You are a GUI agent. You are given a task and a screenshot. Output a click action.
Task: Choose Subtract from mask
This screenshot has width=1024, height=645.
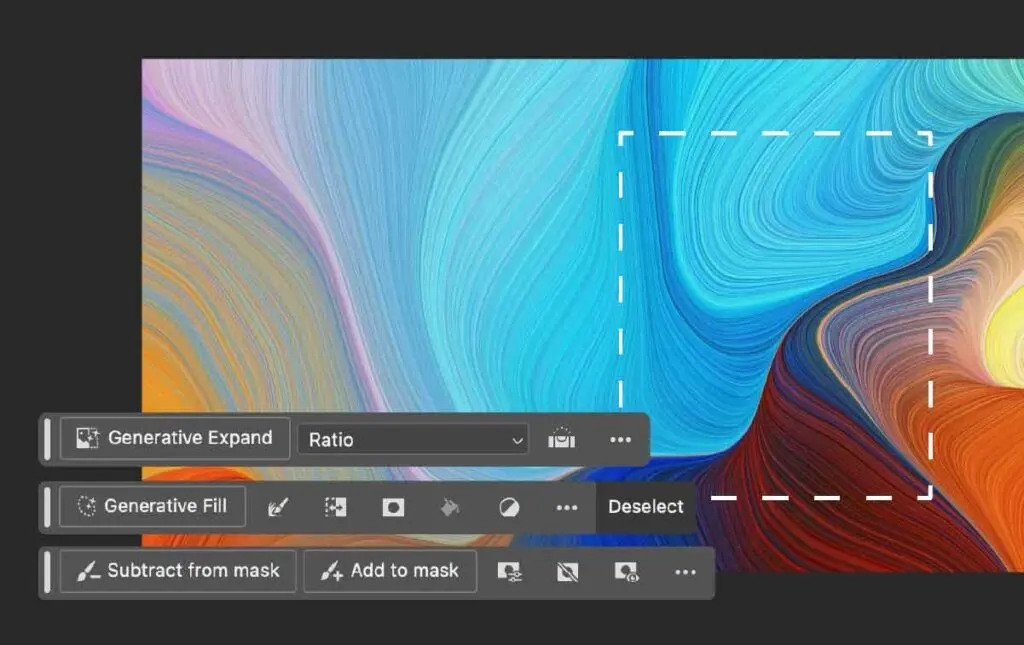pyautogui.click(x=178, y=571)
